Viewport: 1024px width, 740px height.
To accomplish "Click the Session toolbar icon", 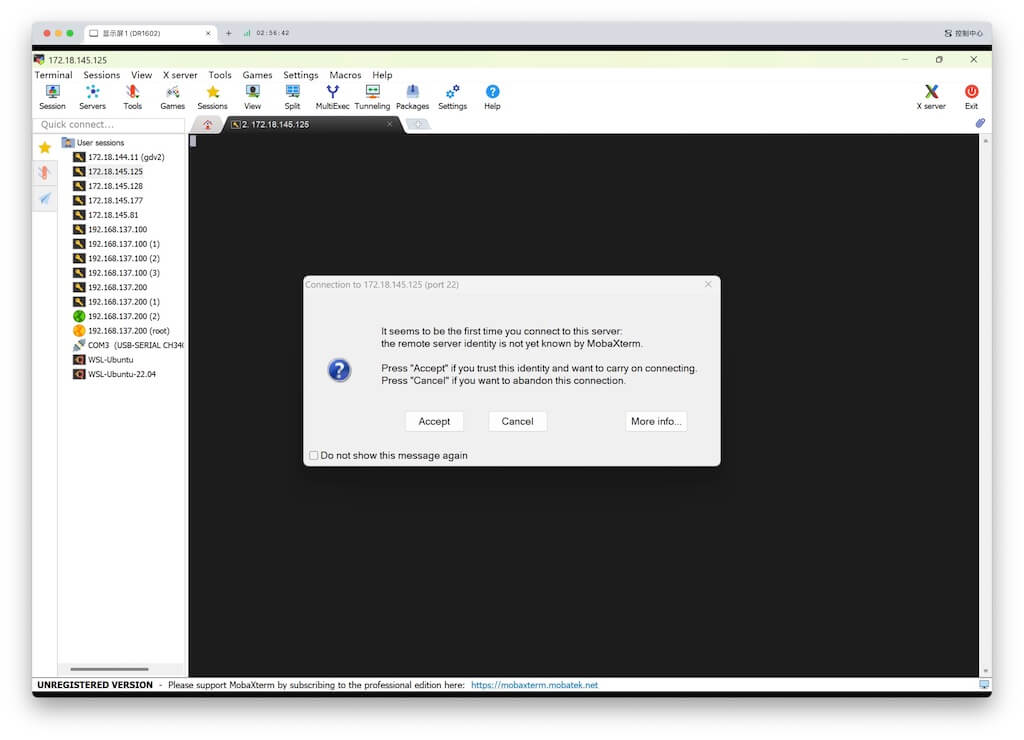I will tap(52, 96).
